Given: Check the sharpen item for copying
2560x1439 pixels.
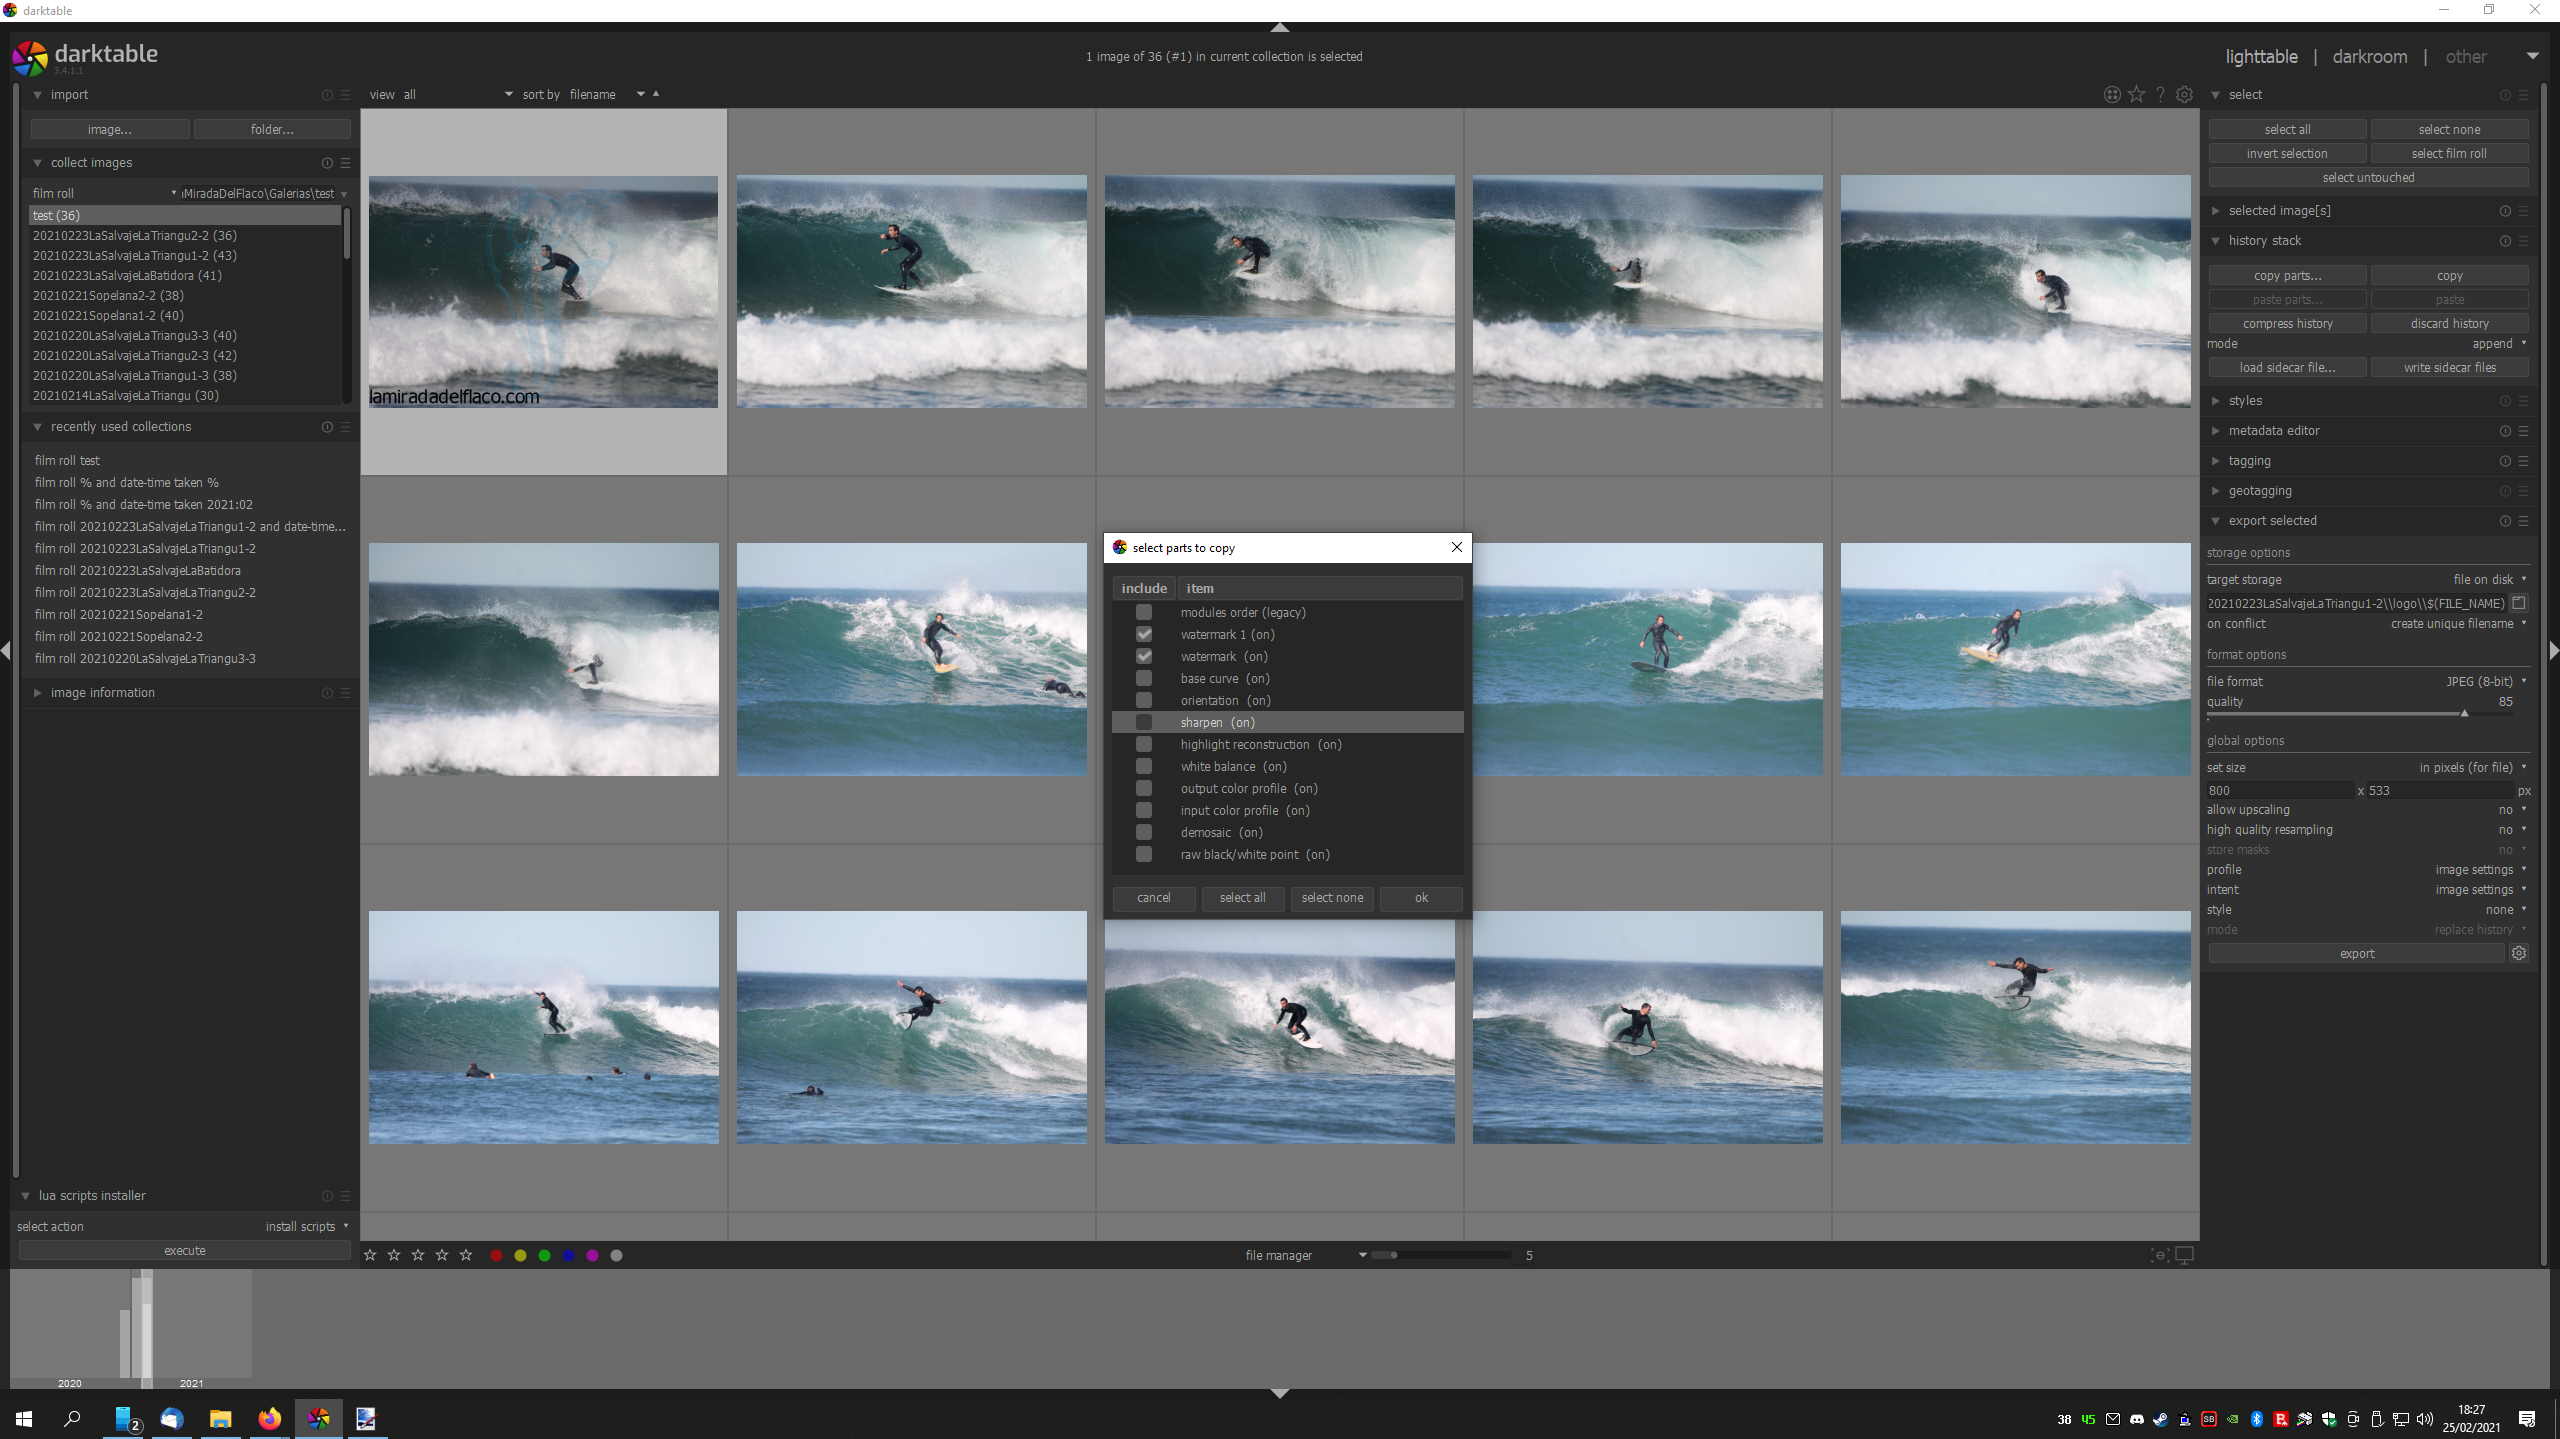Looking at the screenshot, I should [1144, 722].
